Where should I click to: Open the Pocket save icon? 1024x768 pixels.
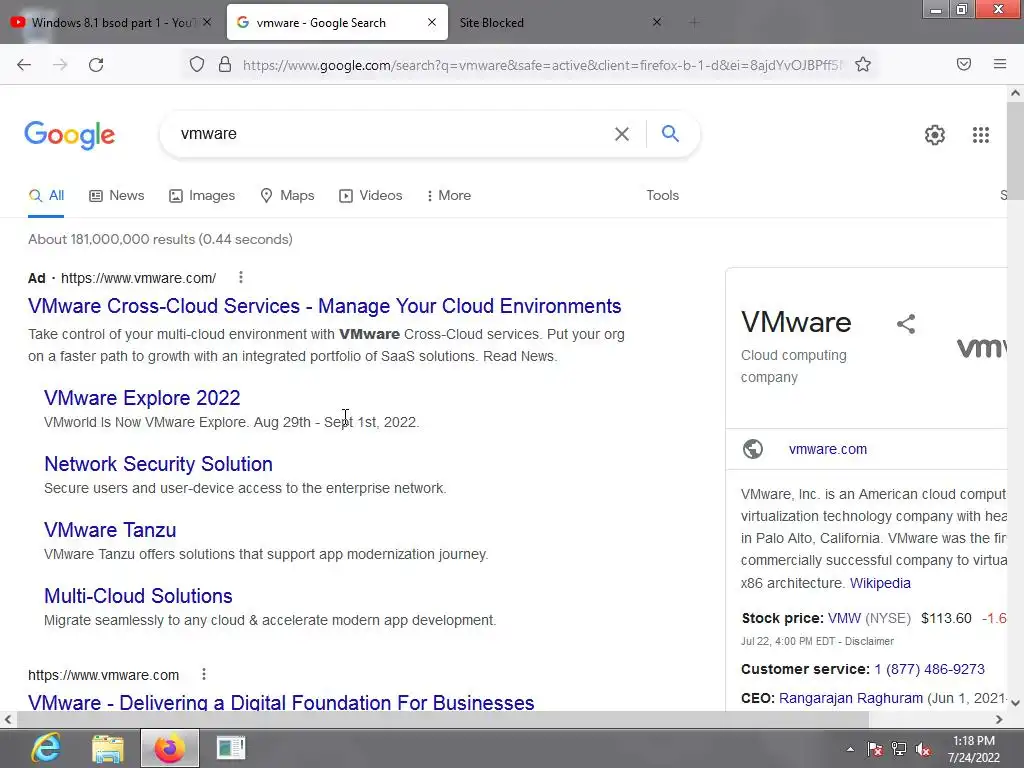[x=963, y=64]
